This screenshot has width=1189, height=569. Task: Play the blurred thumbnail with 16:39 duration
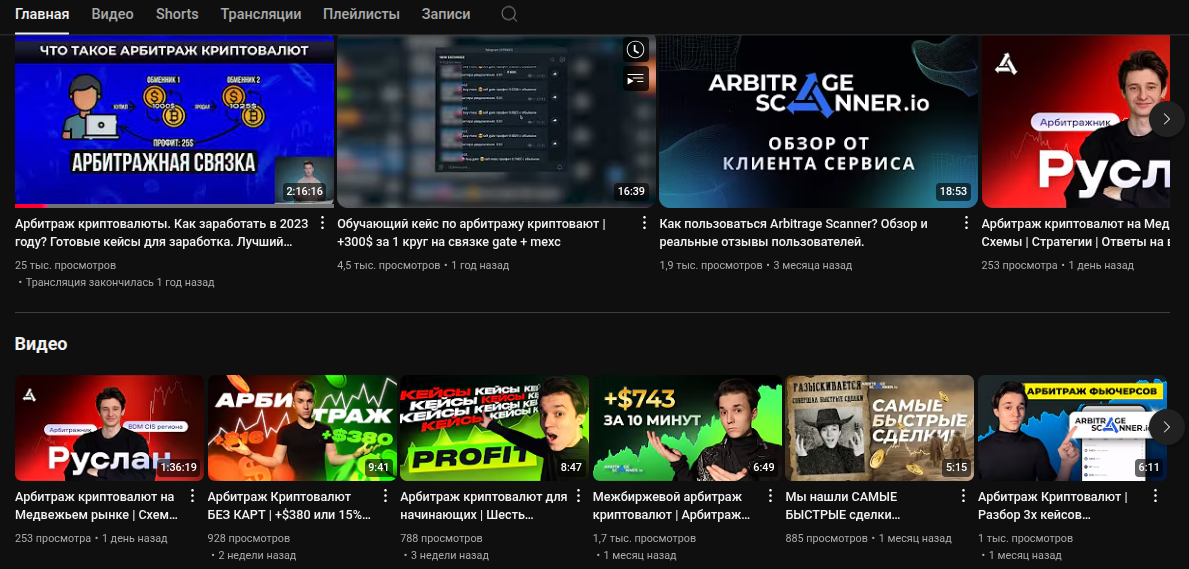click(496, 121)
